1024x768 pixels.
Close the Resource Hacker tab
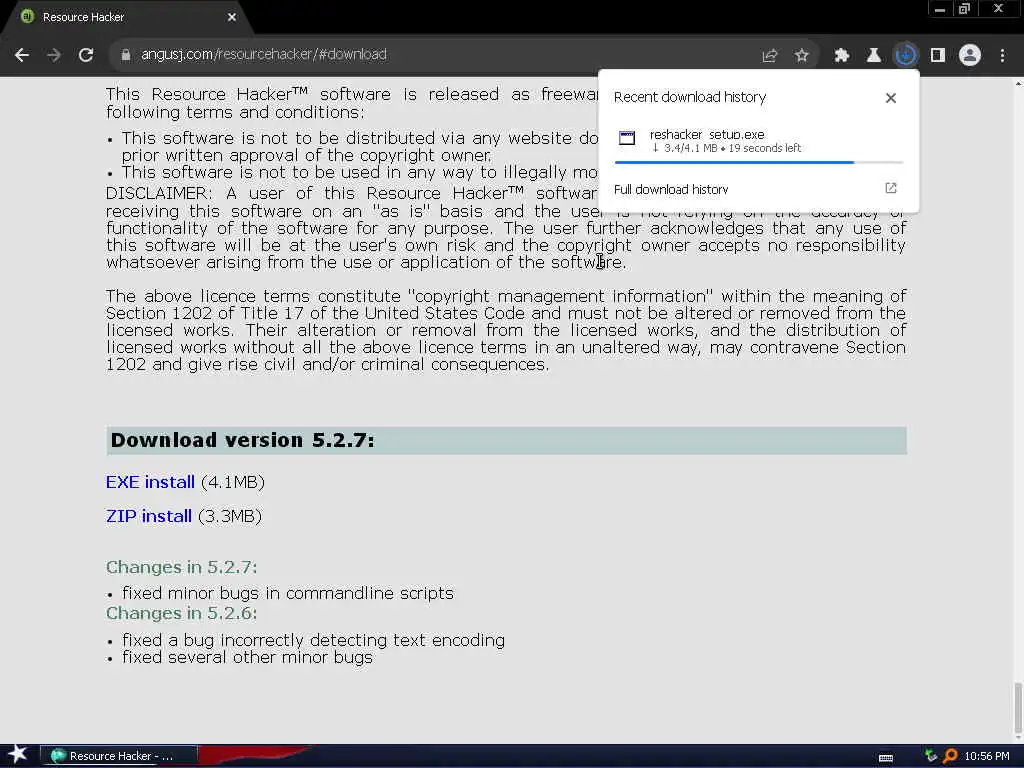click(x=232, y=17)
